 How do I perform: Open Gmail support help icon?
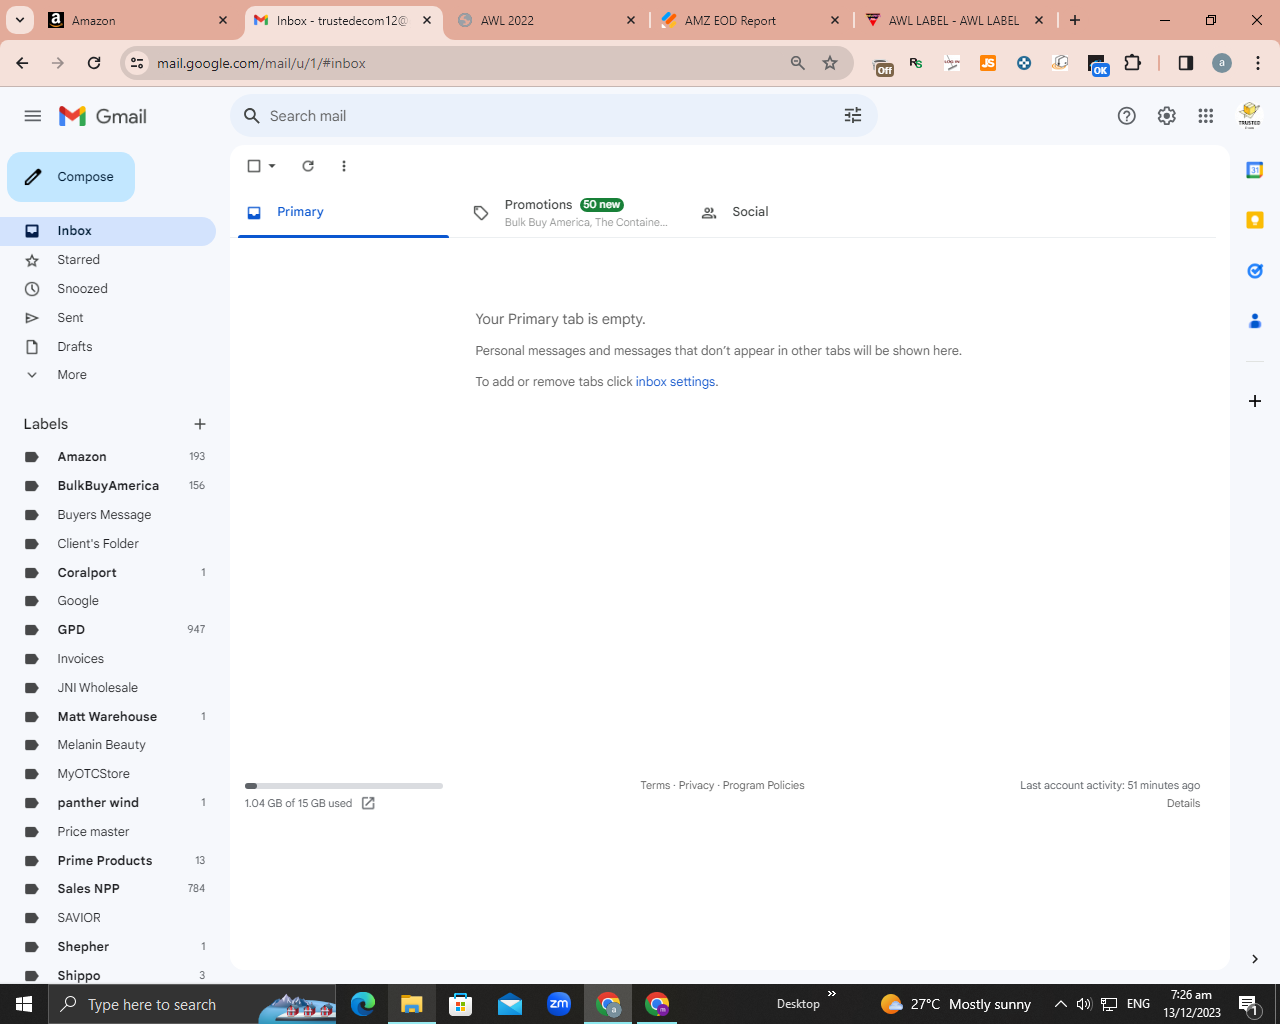point(1127,116)
